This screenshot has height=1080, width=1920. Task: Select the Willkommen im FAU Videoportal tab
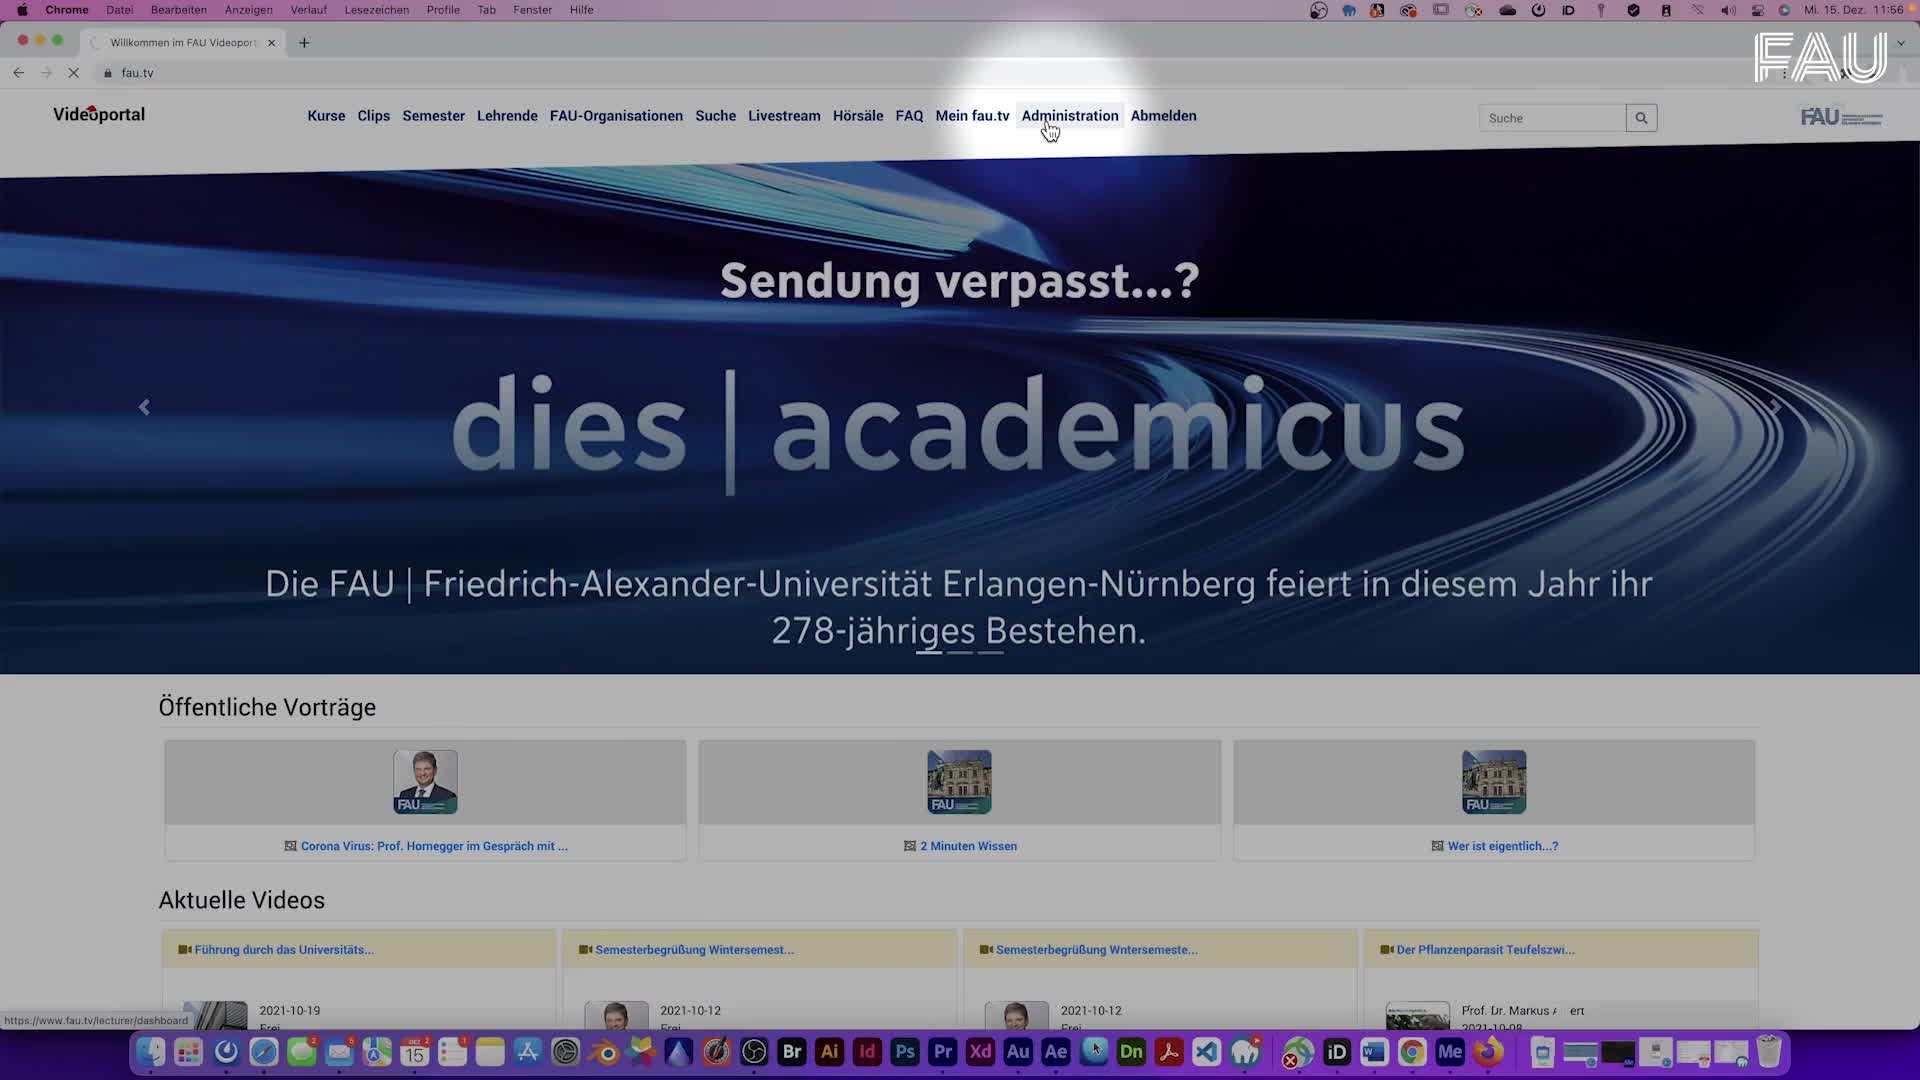180,43
